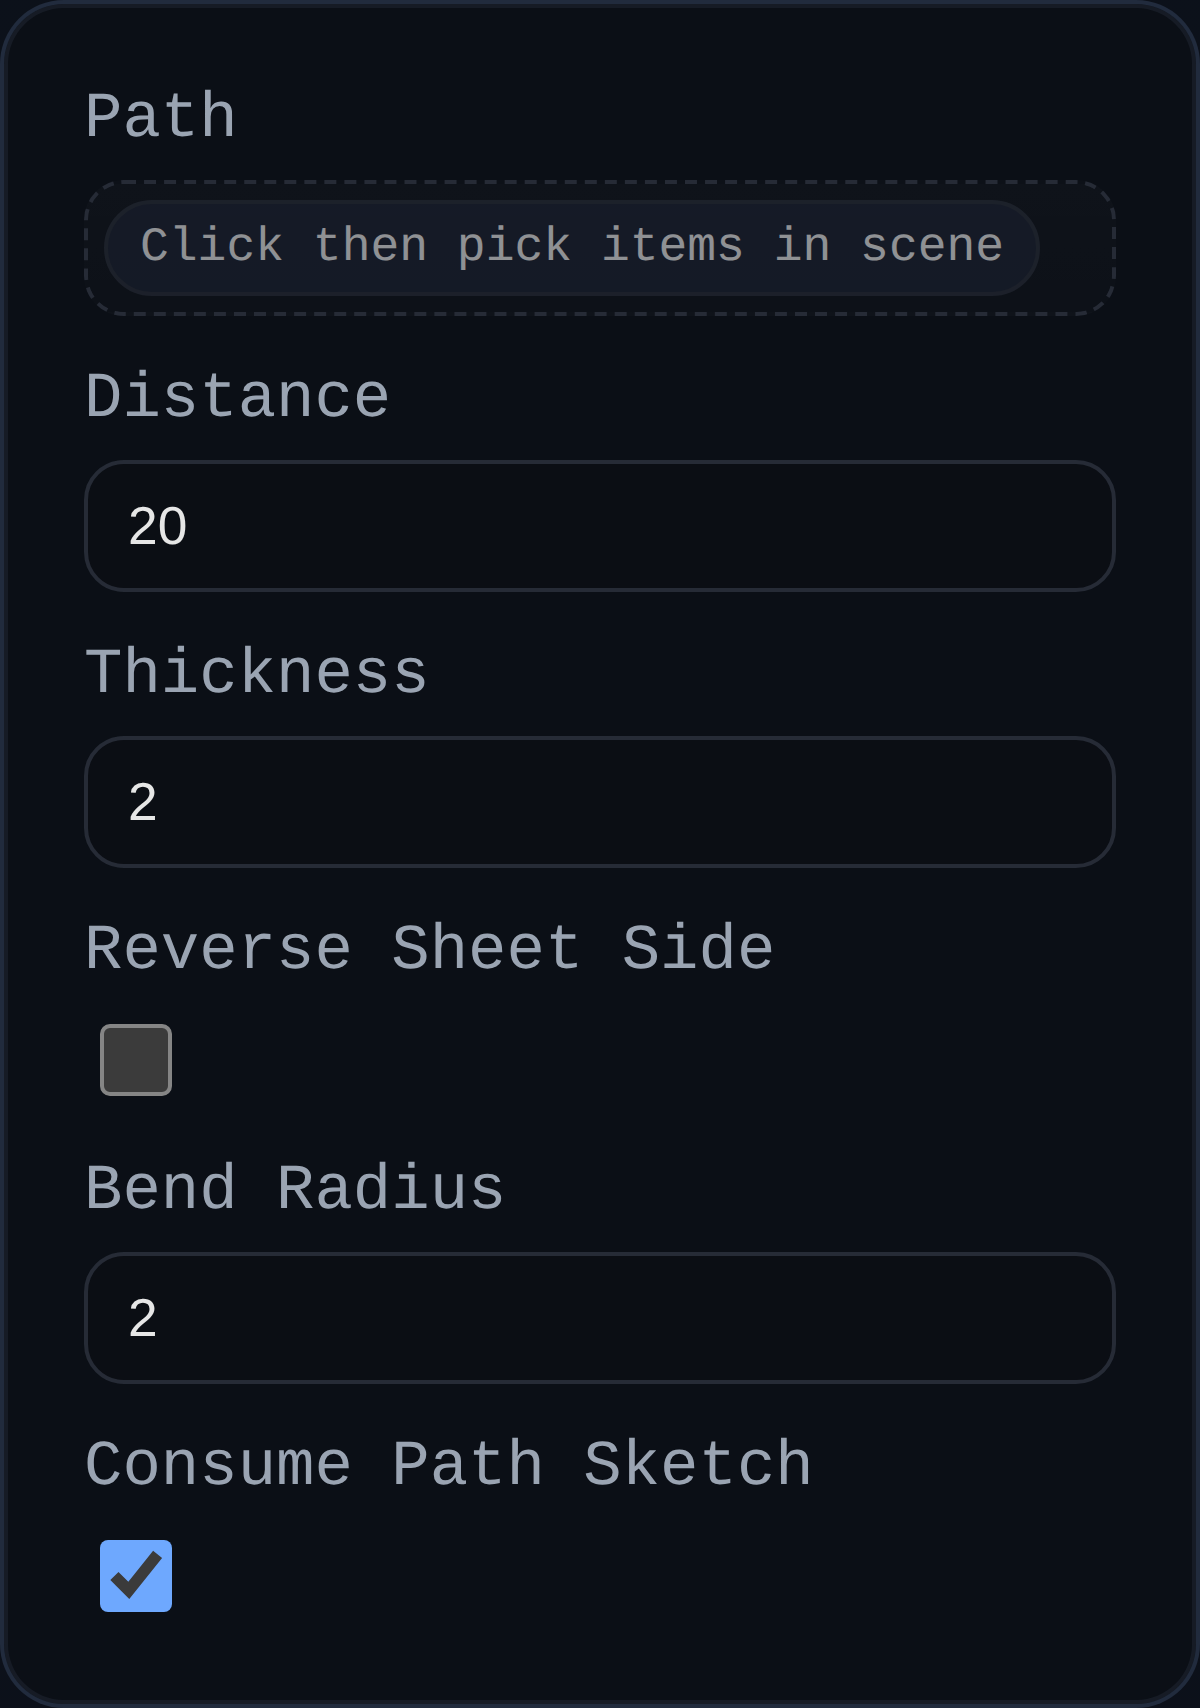Image resolution: width=1200 pixels, height=1708 pixels.
Task: Place cursor on the value 20 in Distance
Action: click(x=158, y=526)
